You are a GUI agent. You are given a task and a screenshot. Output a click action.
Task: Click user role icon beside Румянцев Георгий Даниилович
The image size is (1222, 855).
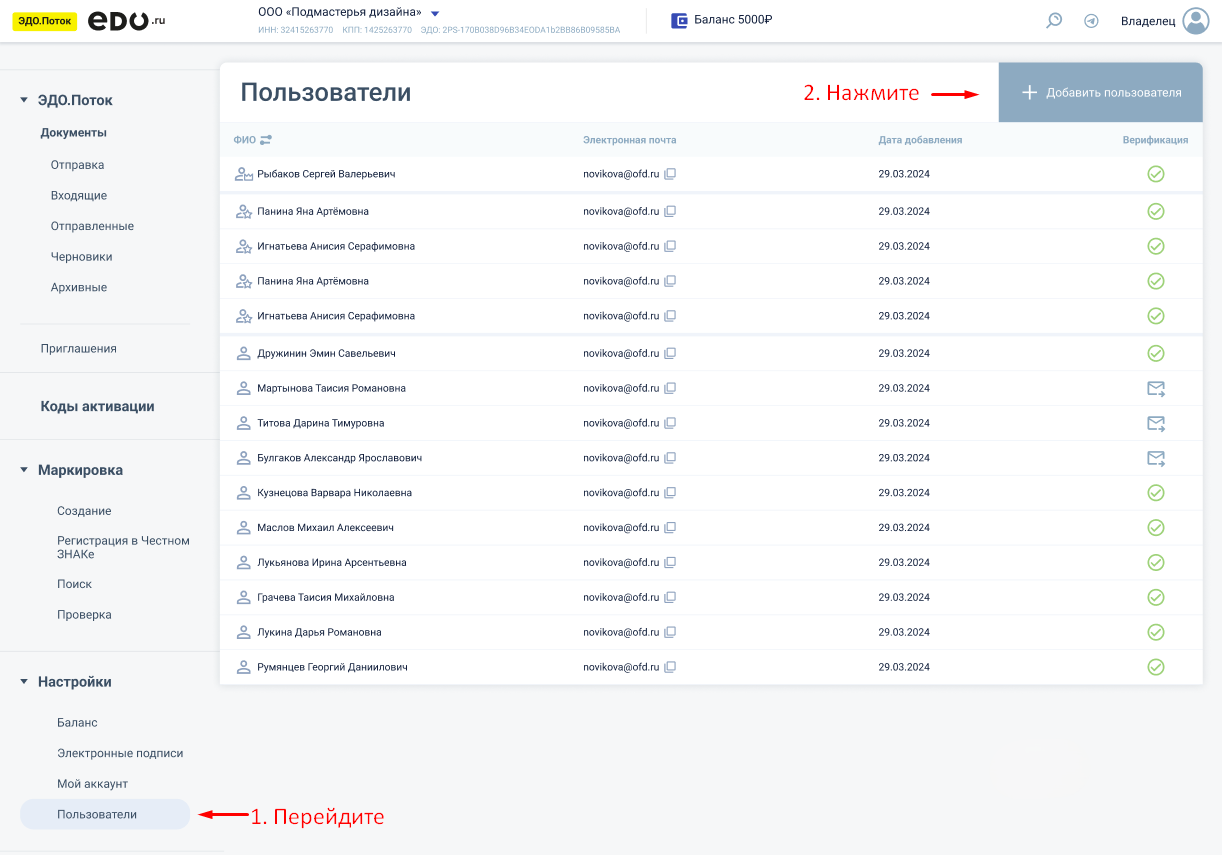(243, 667)
